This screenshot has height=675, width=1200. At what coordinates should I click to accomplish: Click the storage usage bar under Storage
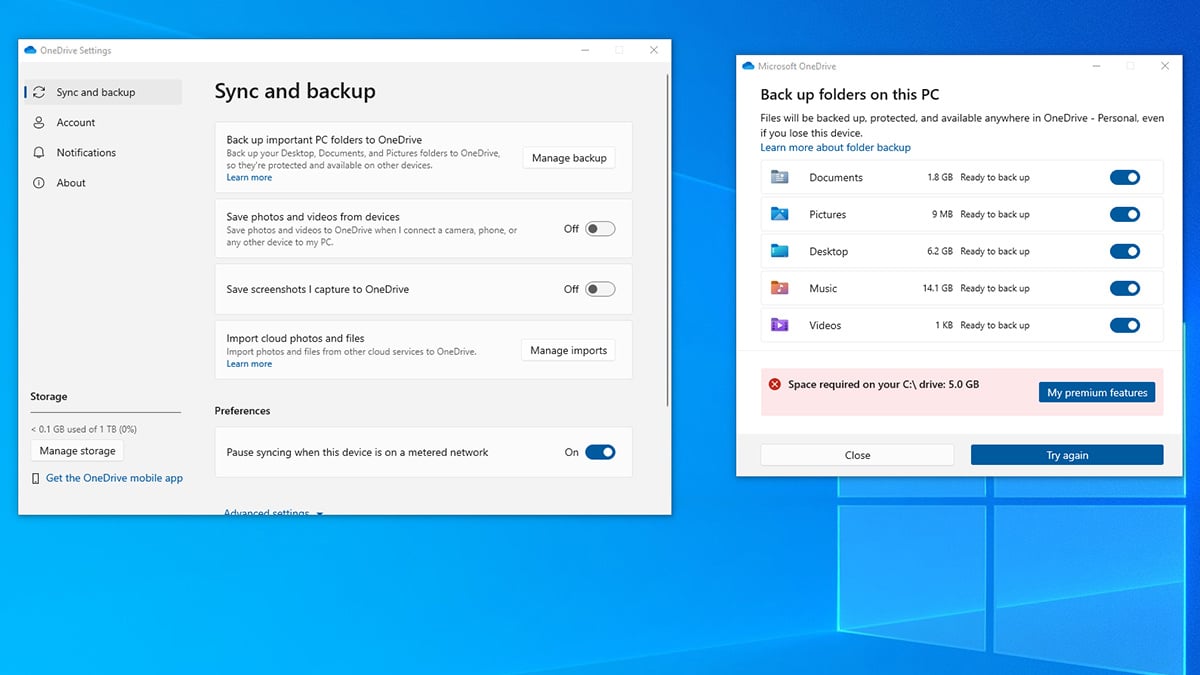(x=105, y=412)
